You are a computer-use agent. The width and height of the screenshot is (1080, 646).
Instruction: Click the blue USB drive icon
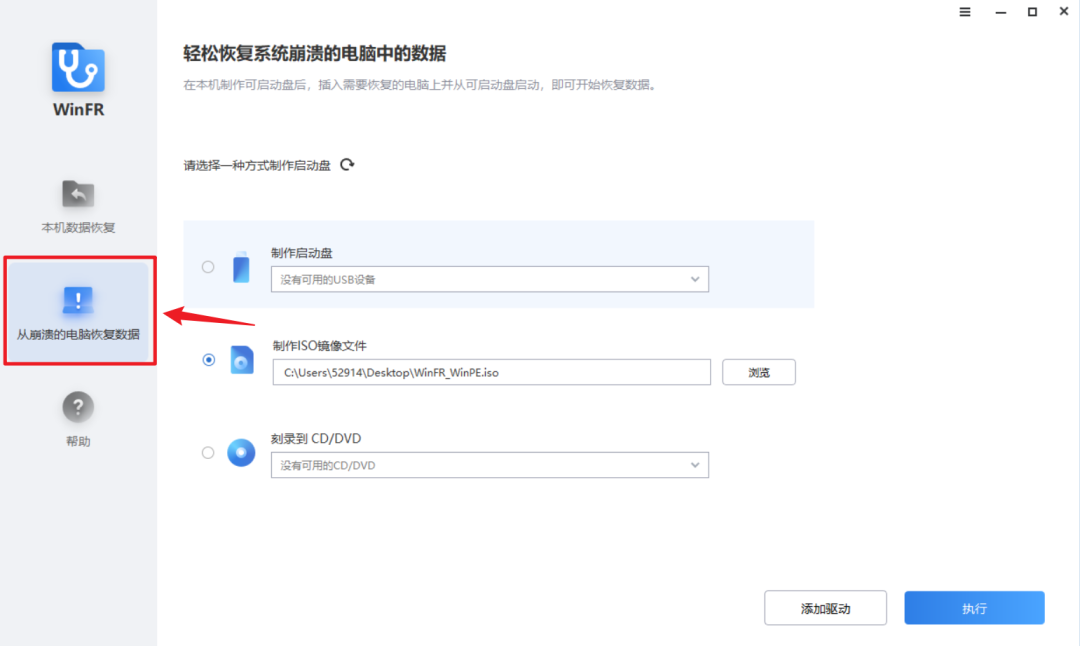point(241,267)
